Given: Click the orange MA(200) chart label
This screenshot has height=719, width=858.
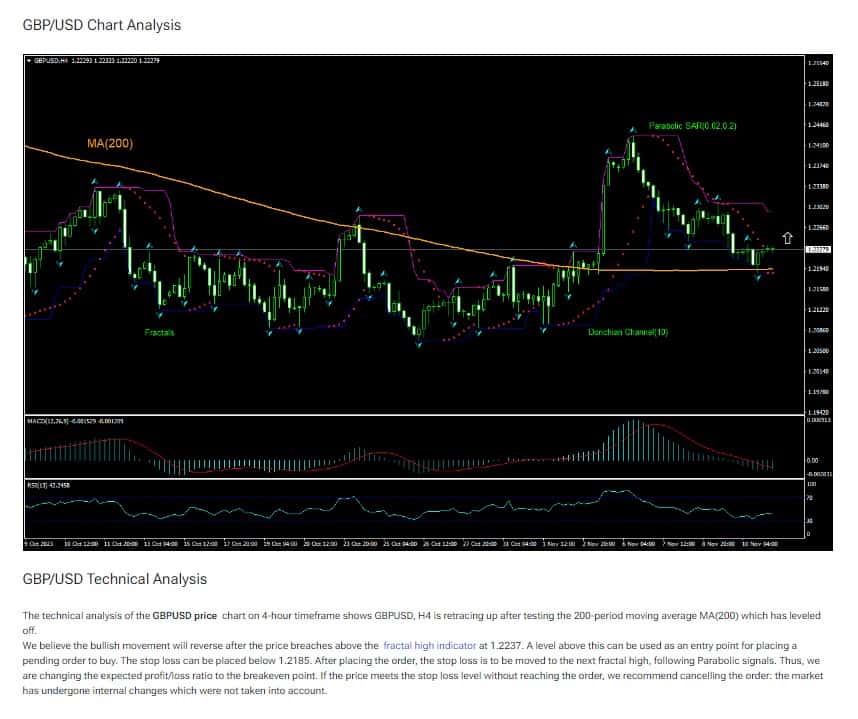Looking at the screenshot, I should [x=110, y=143].
